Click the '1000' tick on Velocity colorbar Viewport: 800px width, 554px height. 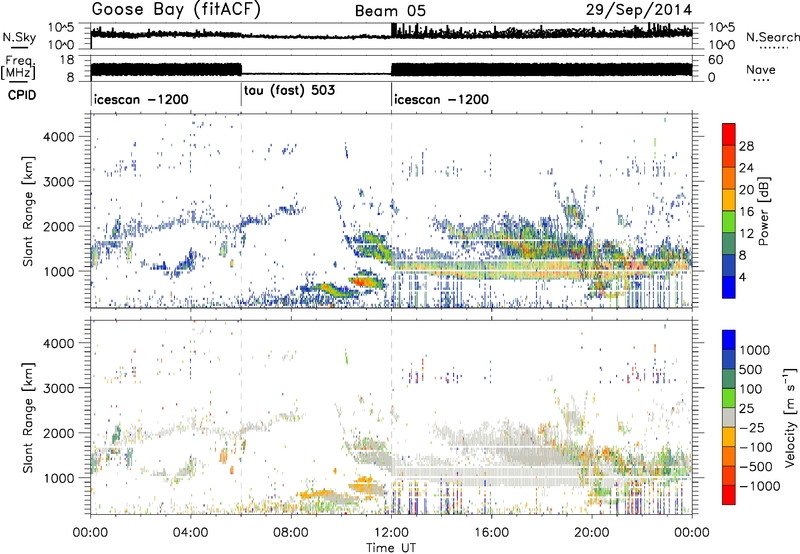(754, 350)
